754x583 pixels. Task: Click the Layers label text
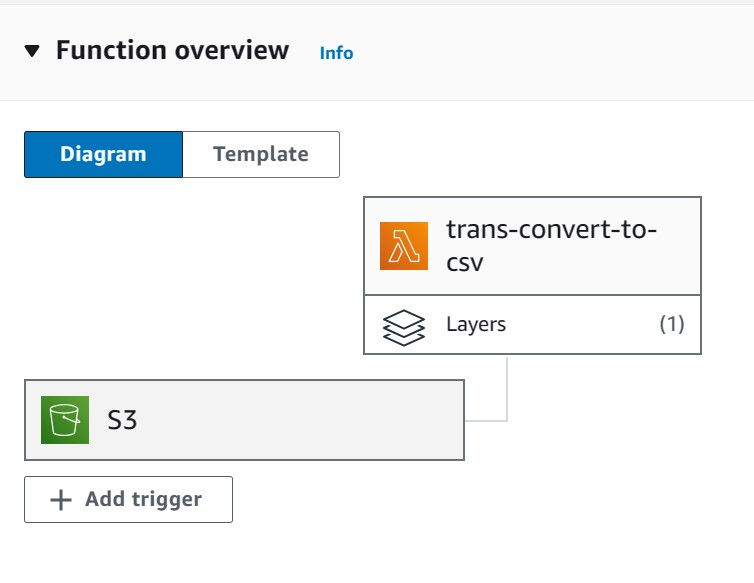coord(476,325)
